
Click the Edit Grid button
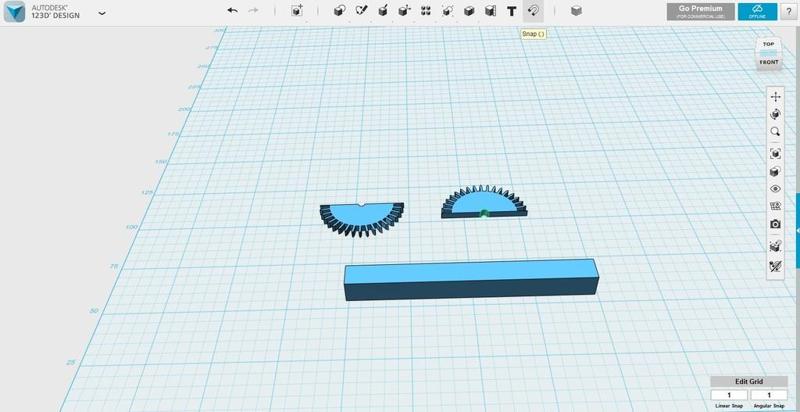pos(749,381)
